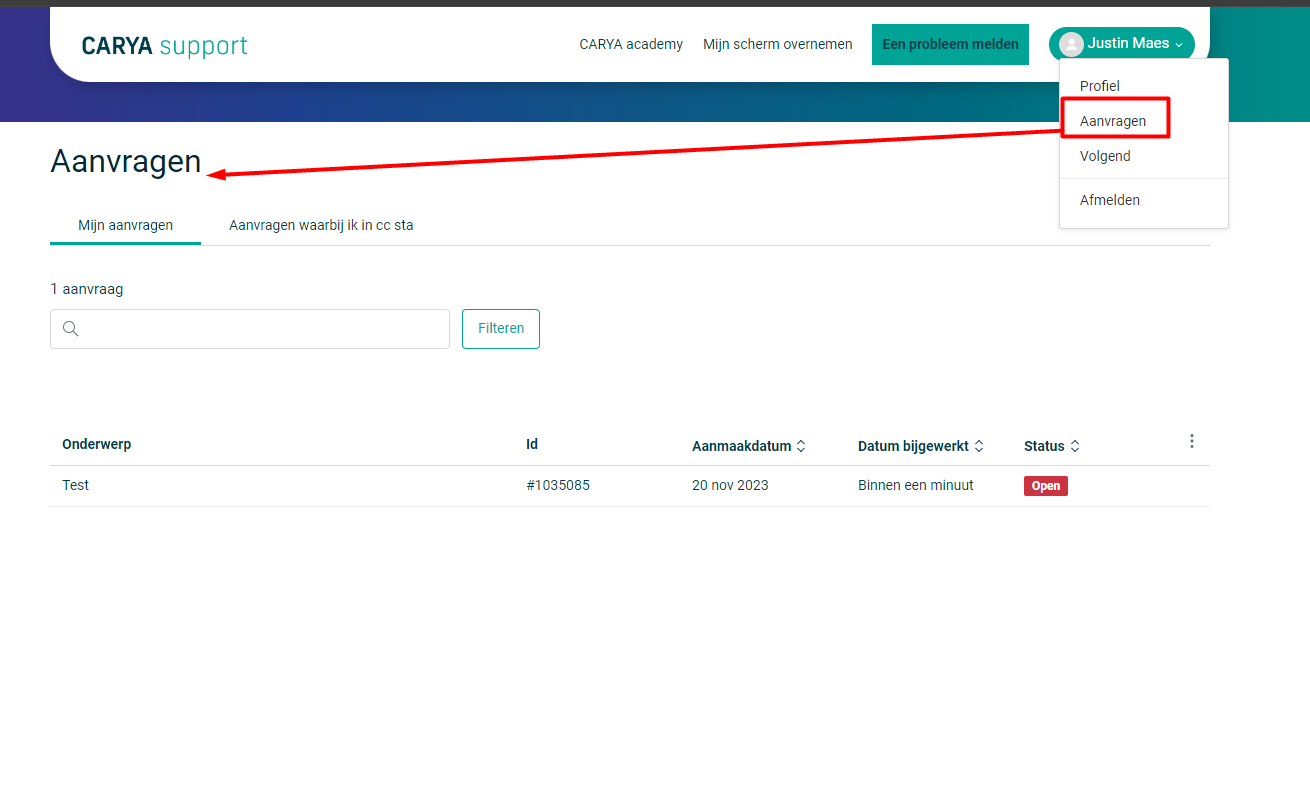Select Volgend from user menu

[x=1105, y=156]
